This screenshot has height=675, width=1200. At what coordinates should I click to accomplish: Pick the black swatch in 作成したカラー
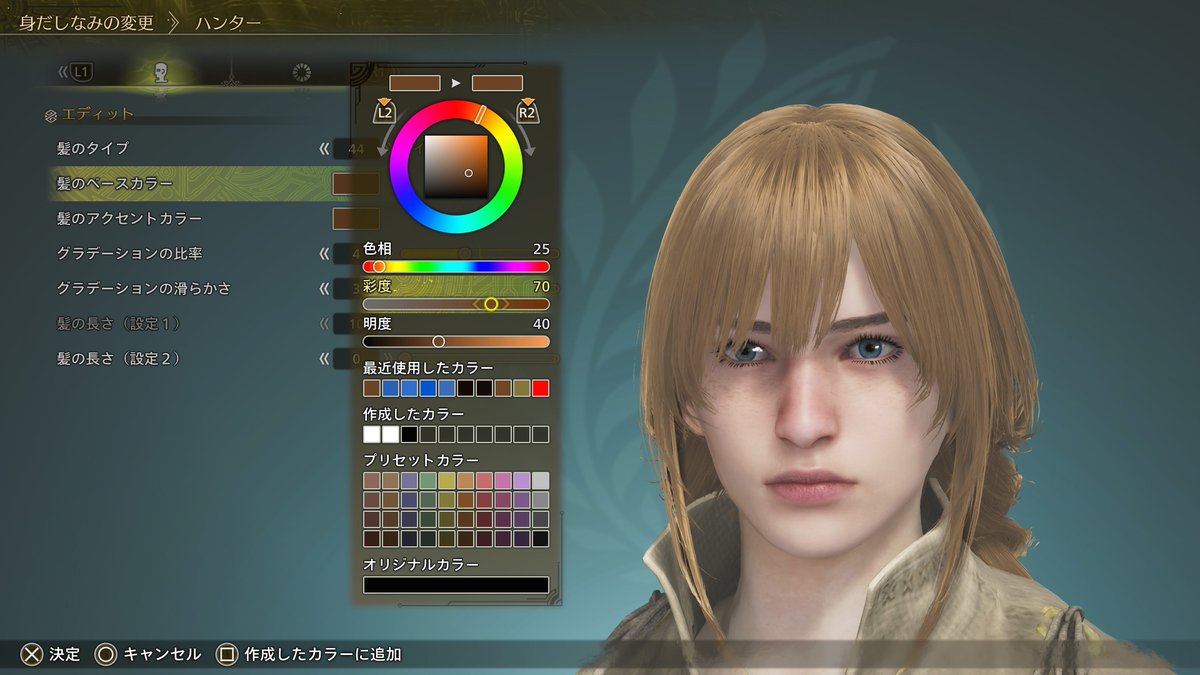coord(409,434)
